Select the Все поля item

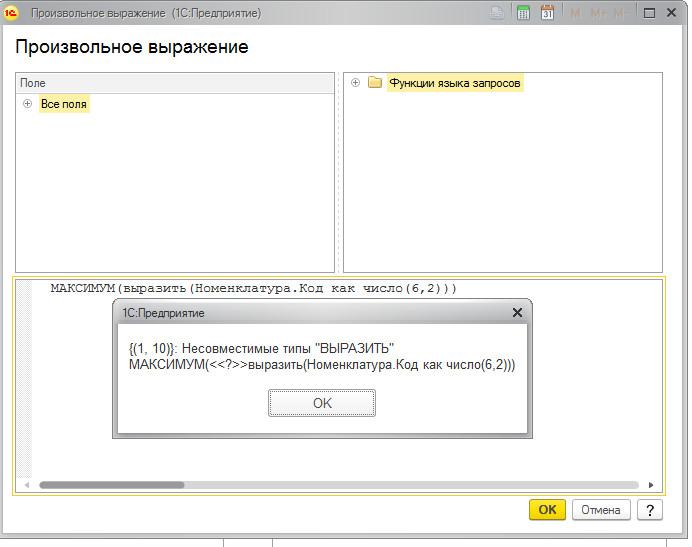[x=65, y=104]
